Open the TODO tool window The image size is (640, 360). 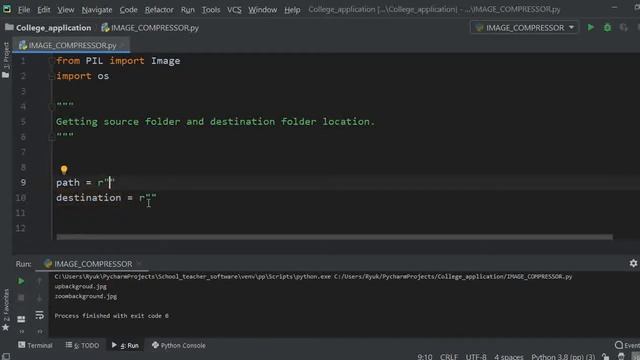[x=82, y=346]
